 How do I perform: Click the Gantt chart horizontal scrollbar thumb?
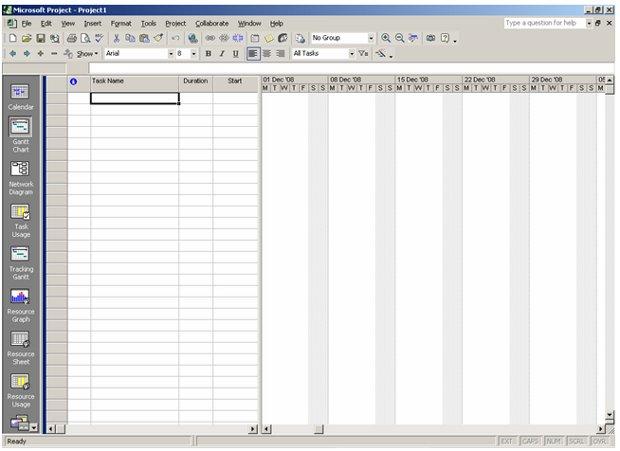(x=319, y=429)
